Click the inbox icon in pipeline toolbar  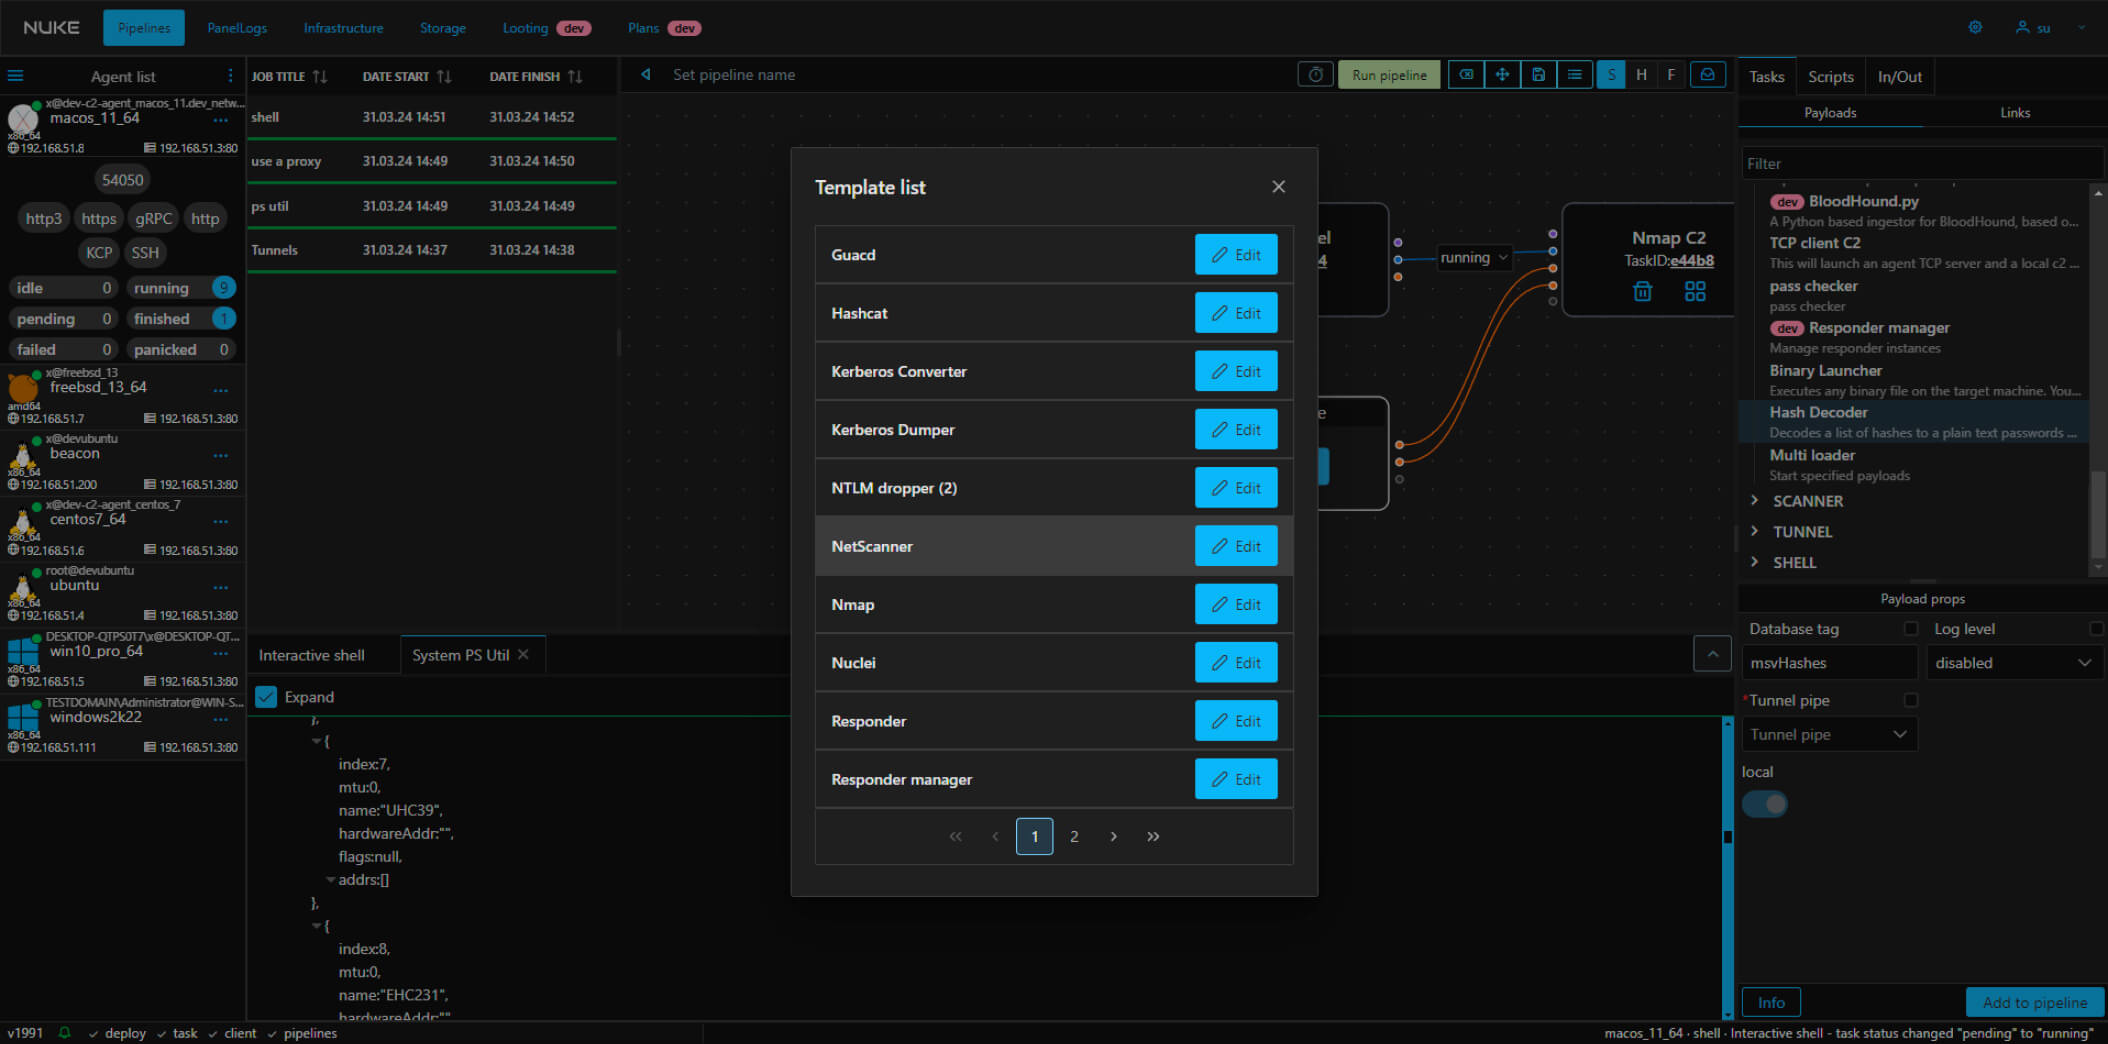[1708, 75]
